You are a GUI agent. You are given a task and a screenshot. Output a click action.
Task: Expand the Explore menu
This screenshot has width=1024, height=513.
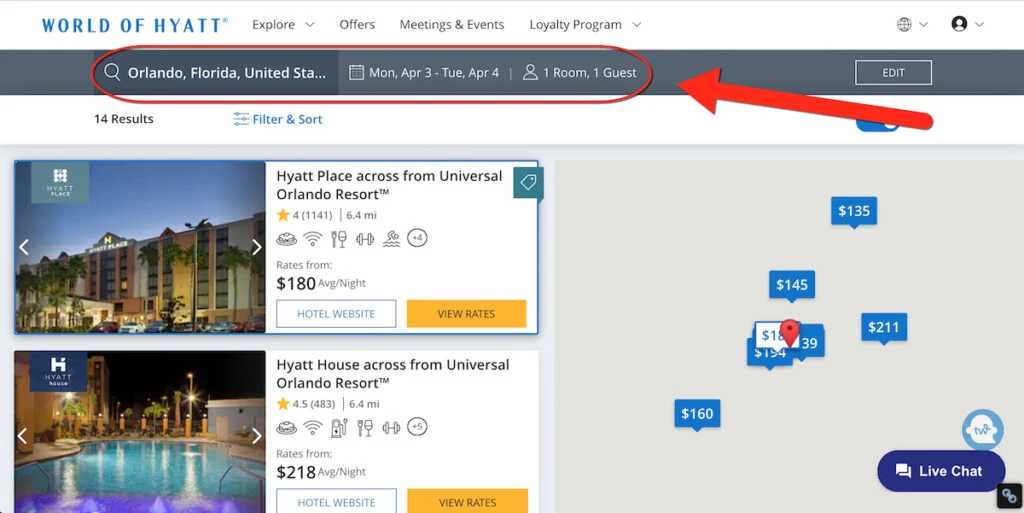click(x=283, y=25)
